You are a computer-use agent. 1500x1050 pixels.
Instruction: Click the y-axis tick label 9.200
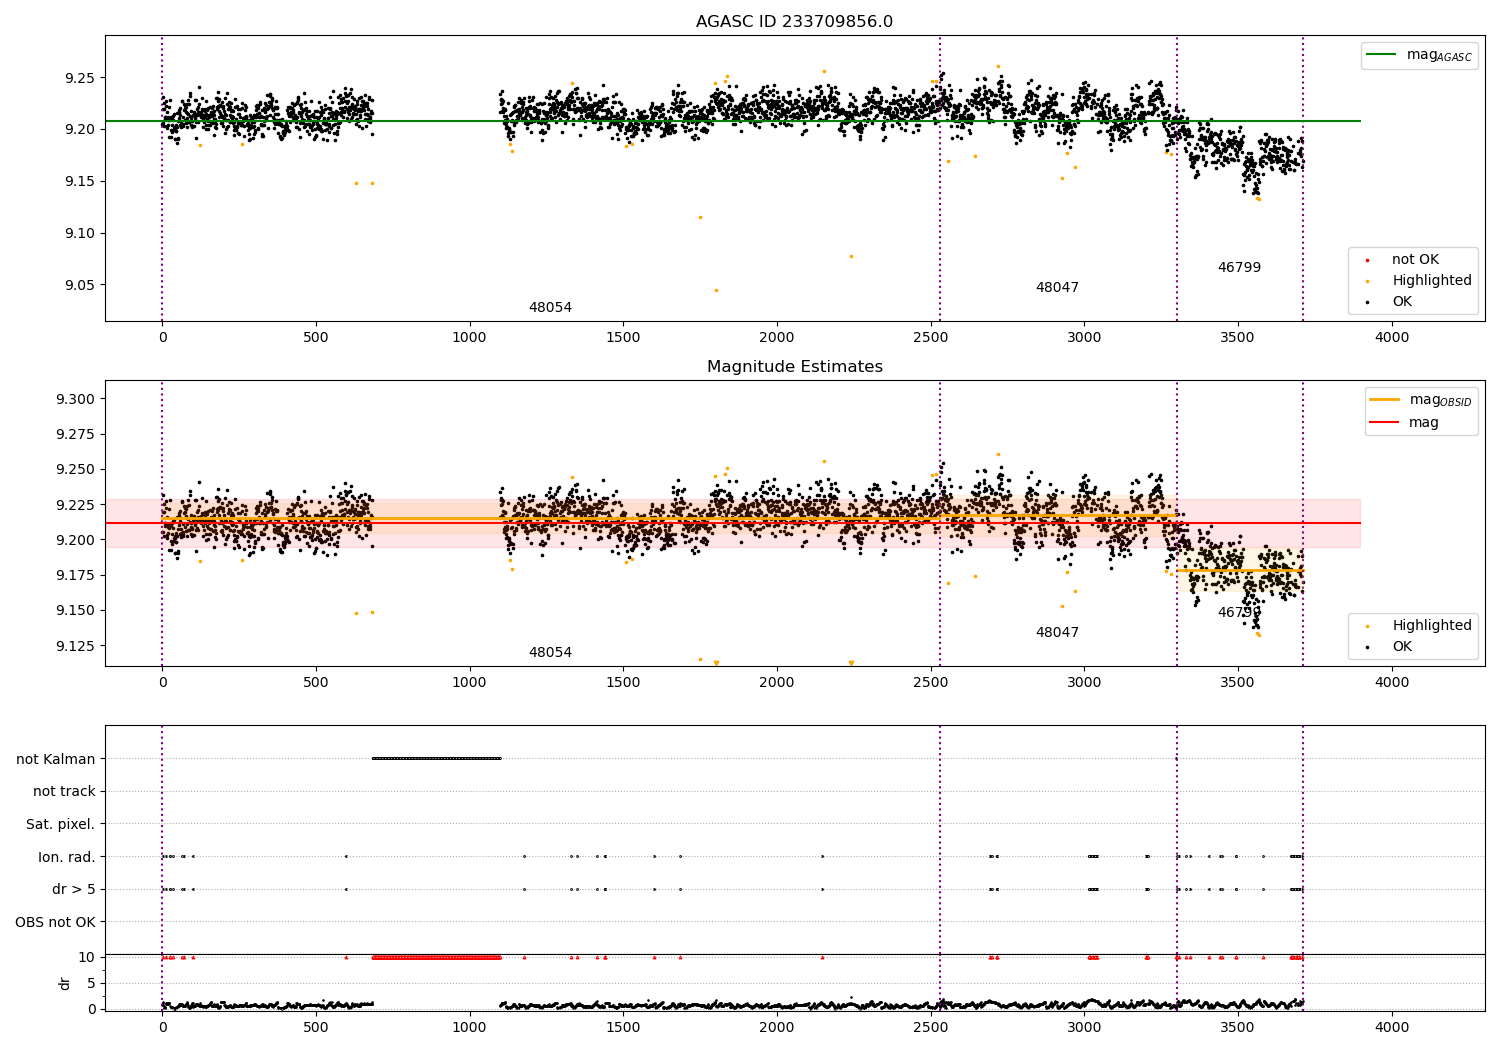76,540
